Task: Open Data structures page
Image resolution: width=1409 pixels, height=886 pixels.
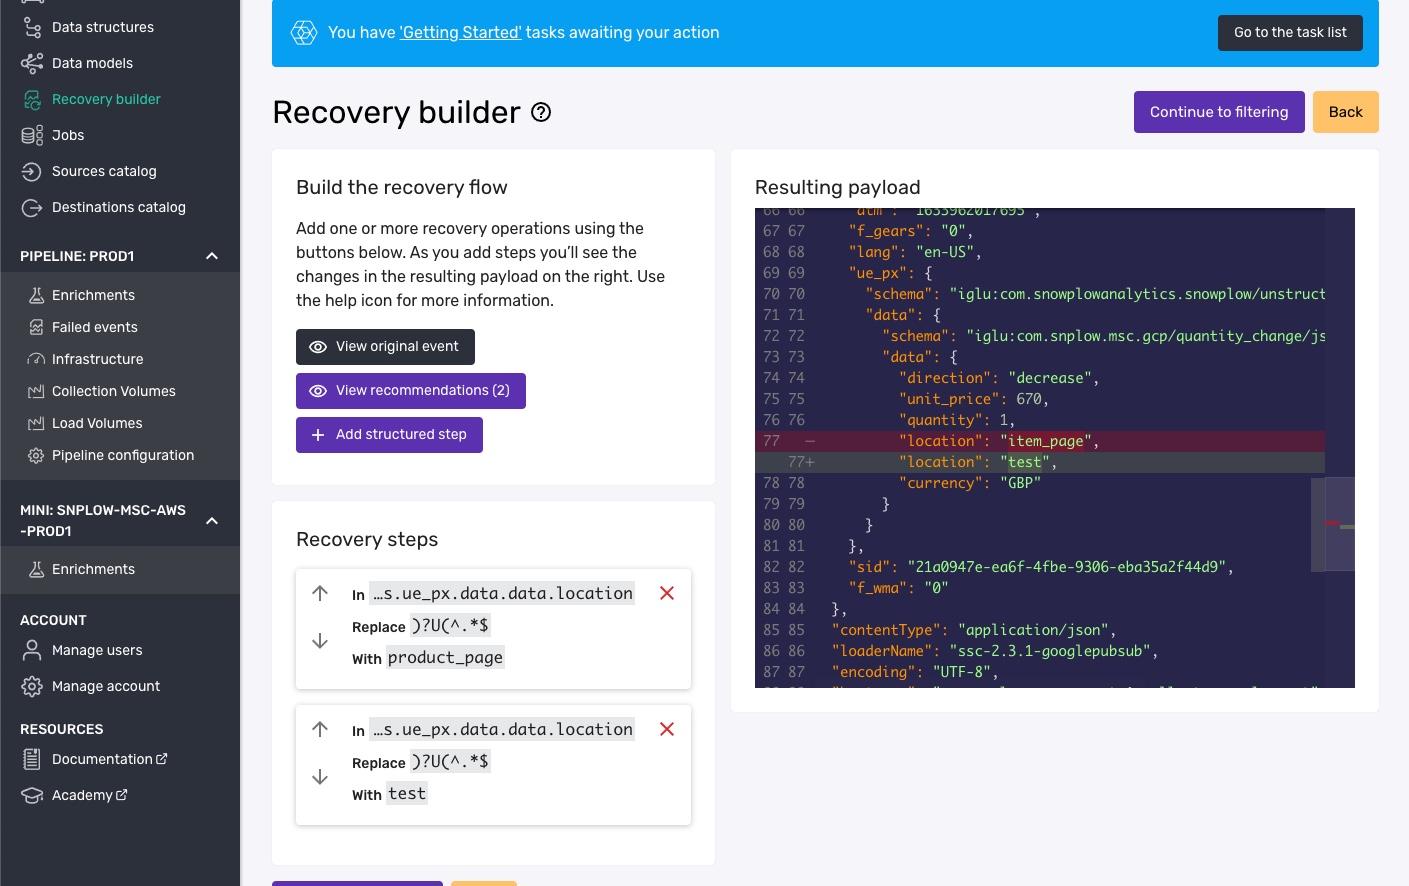Action: 103,27
